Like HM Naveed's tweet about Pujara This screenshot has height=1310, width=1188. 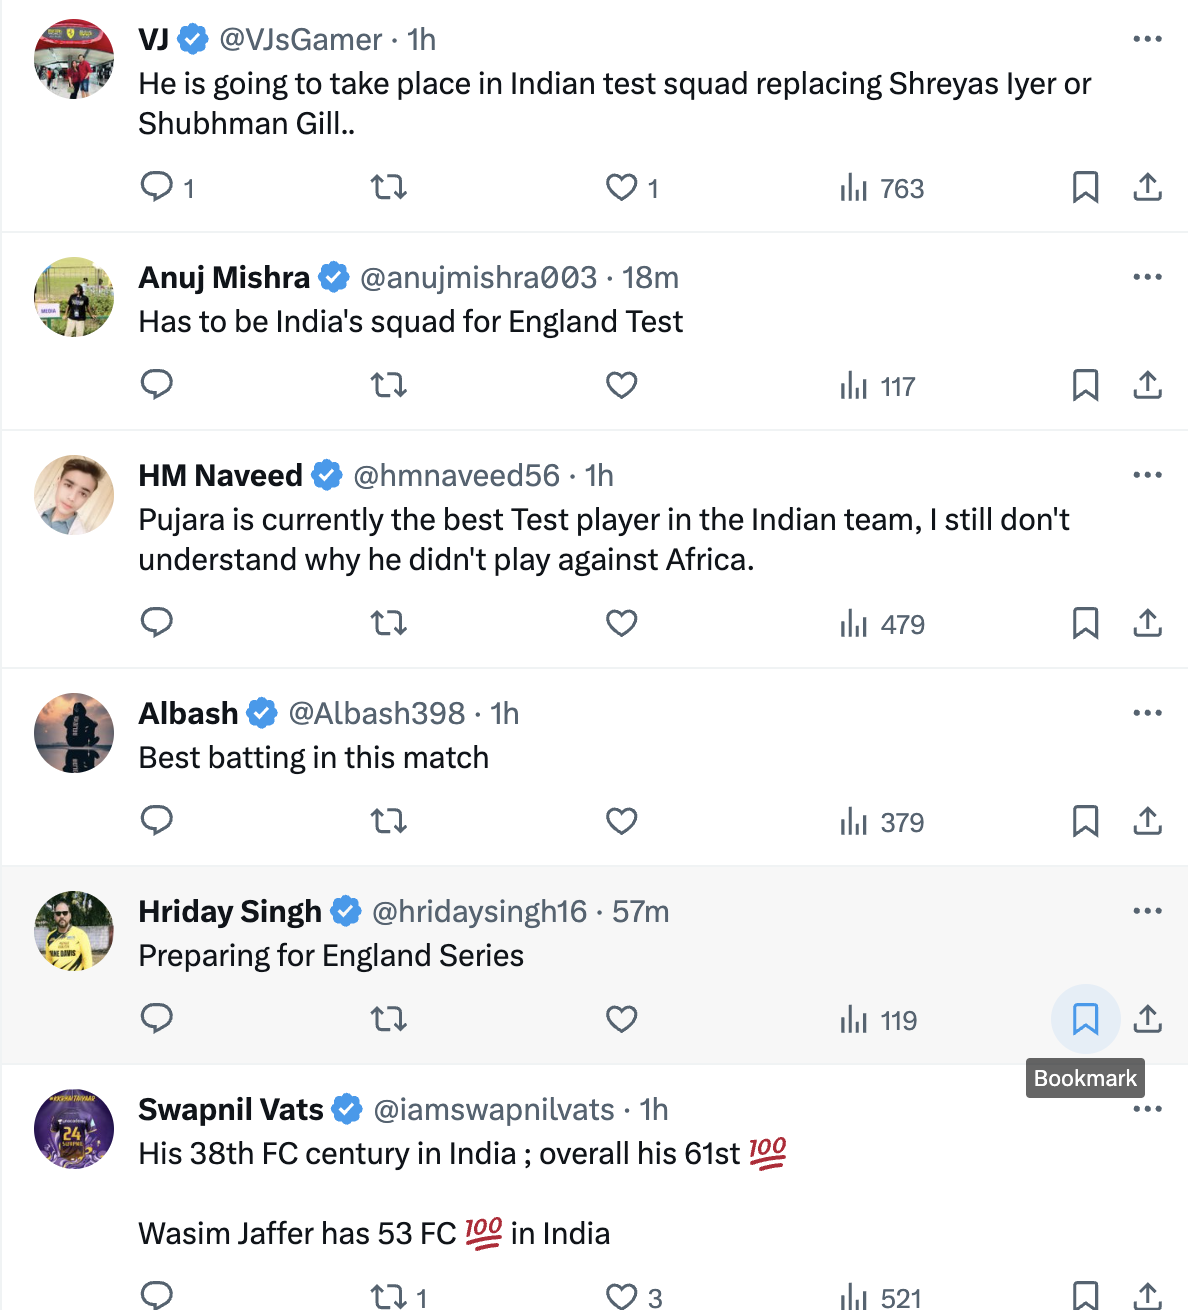point(621,623)
